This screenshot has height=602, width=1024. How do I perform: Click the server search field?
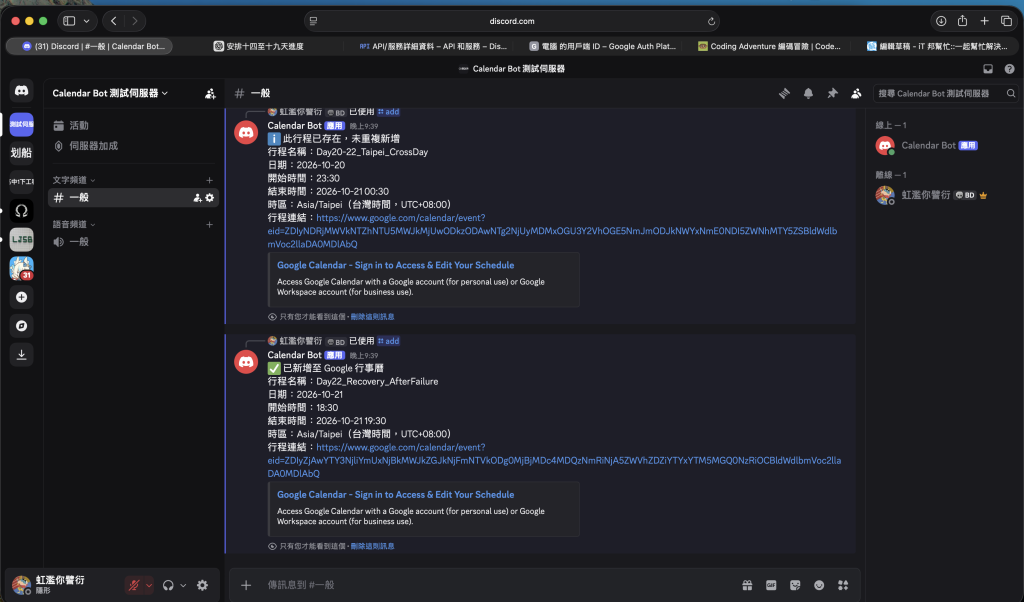946,93
